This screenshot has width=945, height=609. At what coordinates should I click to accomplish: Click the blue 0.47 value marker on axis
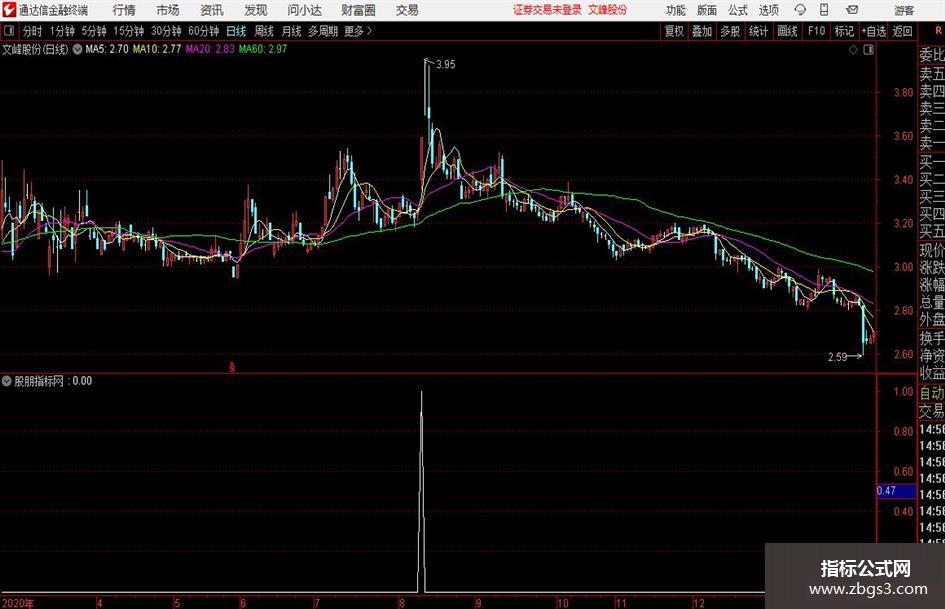(x=896, y=491)
